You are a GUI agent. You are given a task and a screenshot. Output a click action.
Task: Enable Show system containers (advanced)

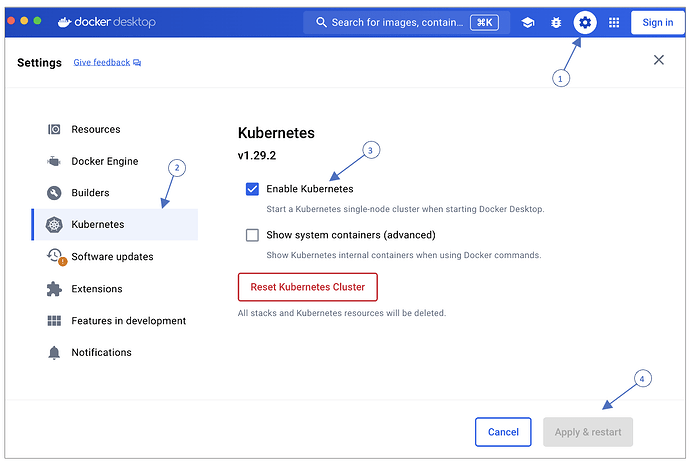coord(252,235)
